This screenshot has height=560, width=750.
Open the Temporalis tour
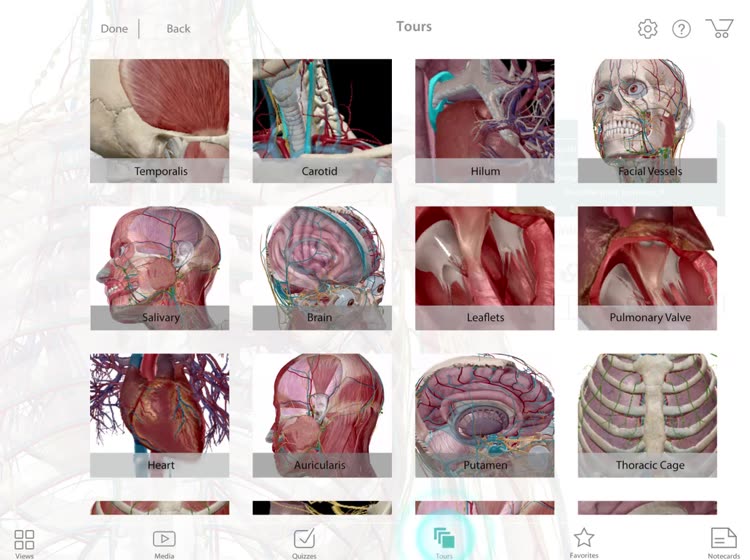coord(160,121)
